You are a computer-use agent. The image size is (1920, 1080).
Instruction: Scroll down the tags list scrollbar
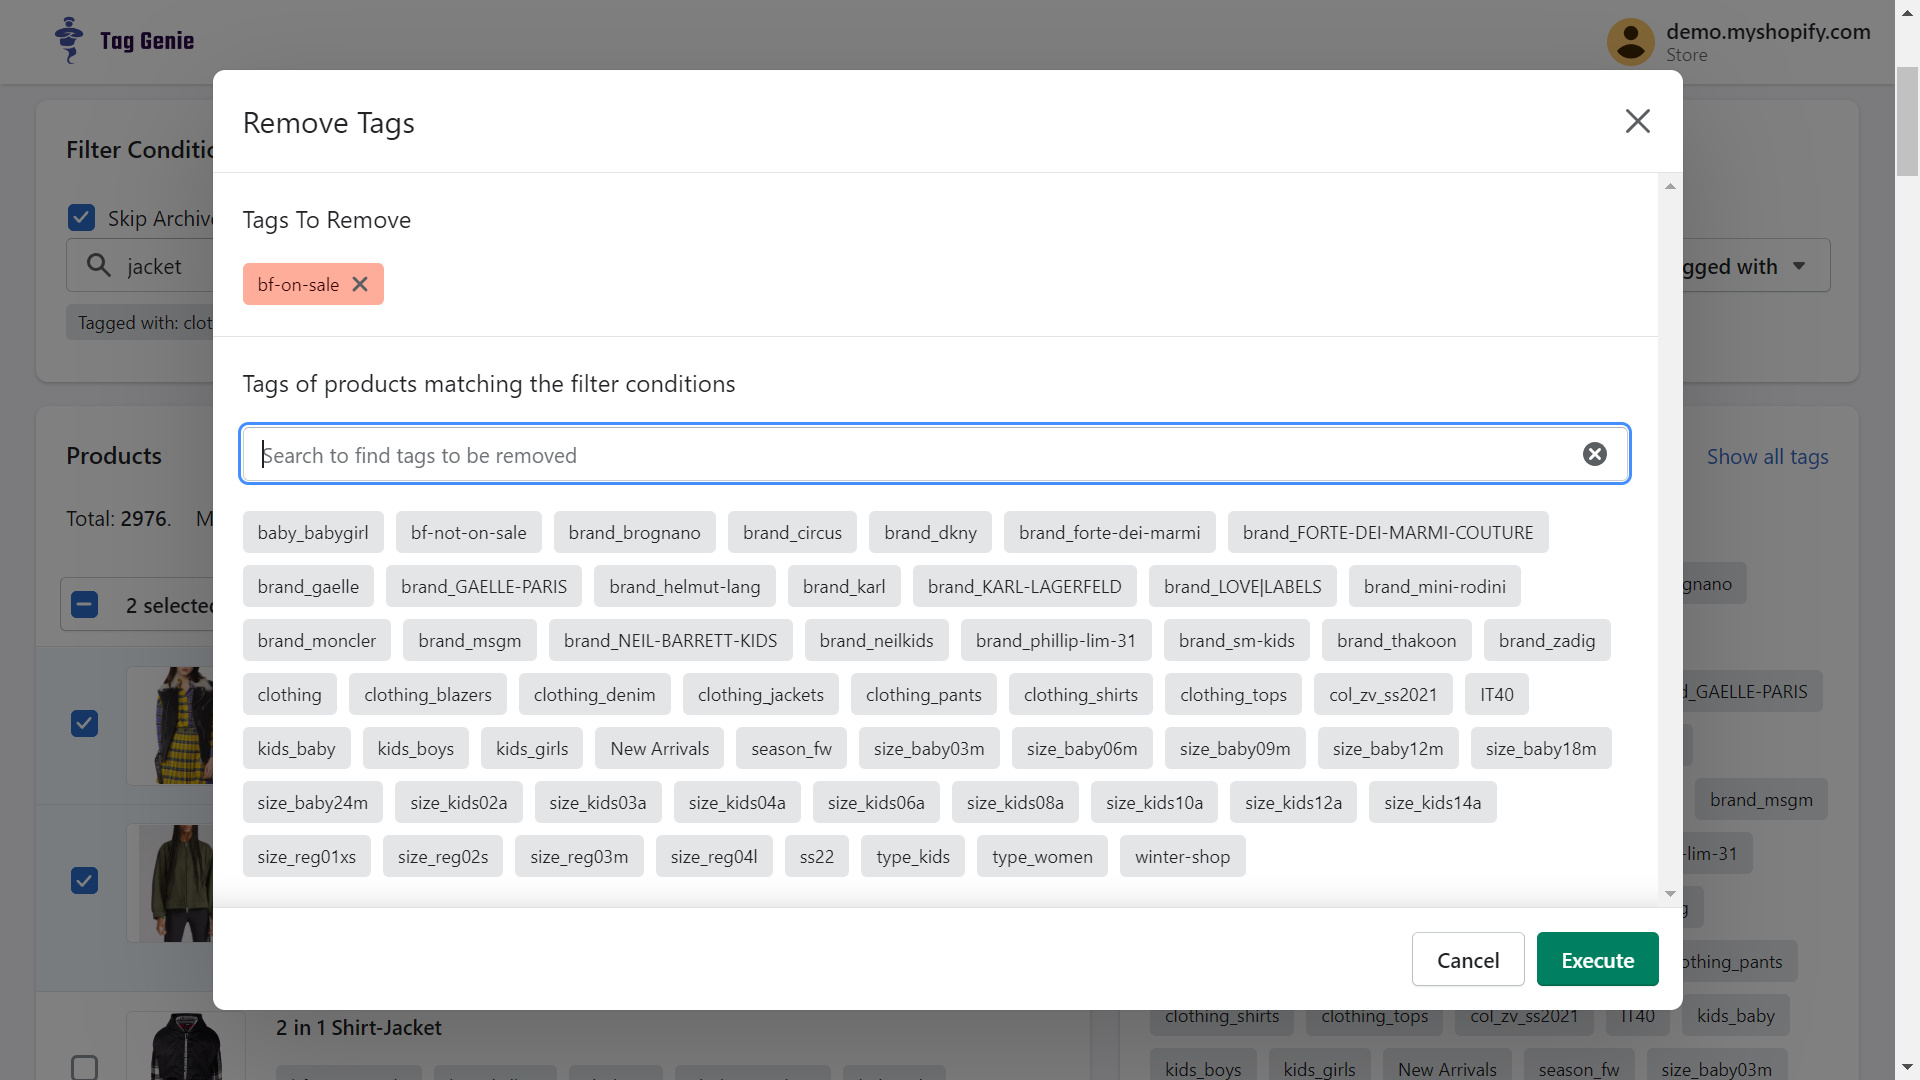coord(1669,894)
